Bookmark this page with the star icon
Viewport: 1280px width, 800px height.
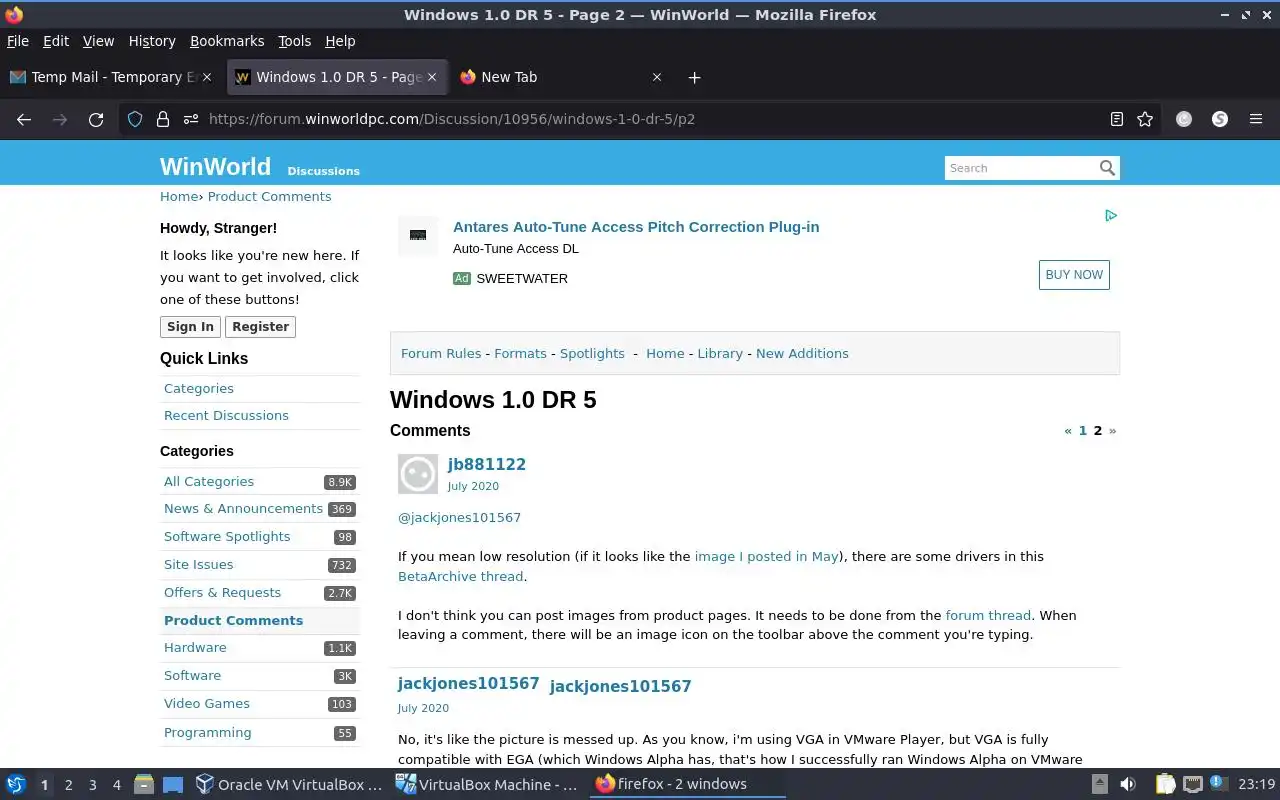(x=1145, y=119)
